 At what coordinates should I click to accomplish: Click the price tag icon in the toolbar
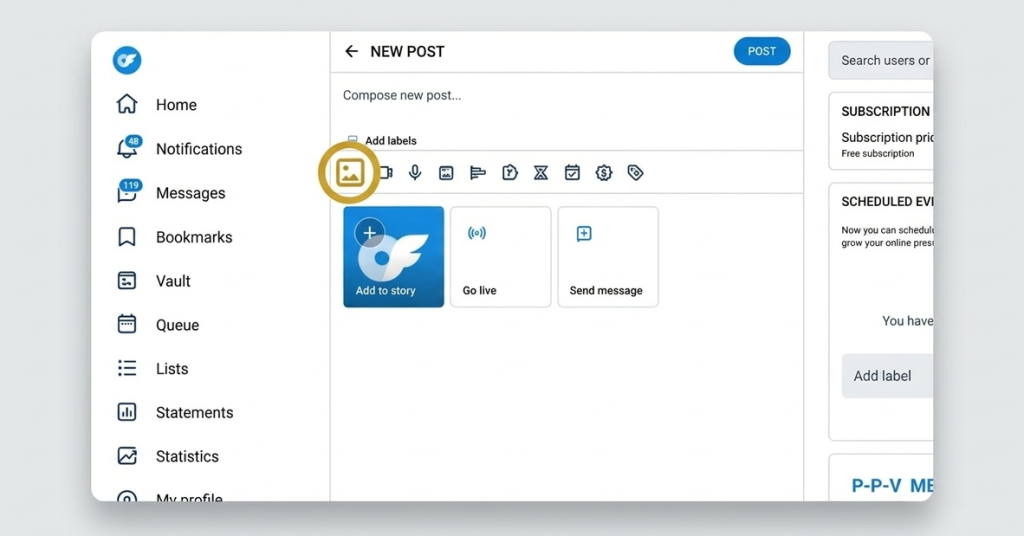pyautogui.click(x=635, y=173)
